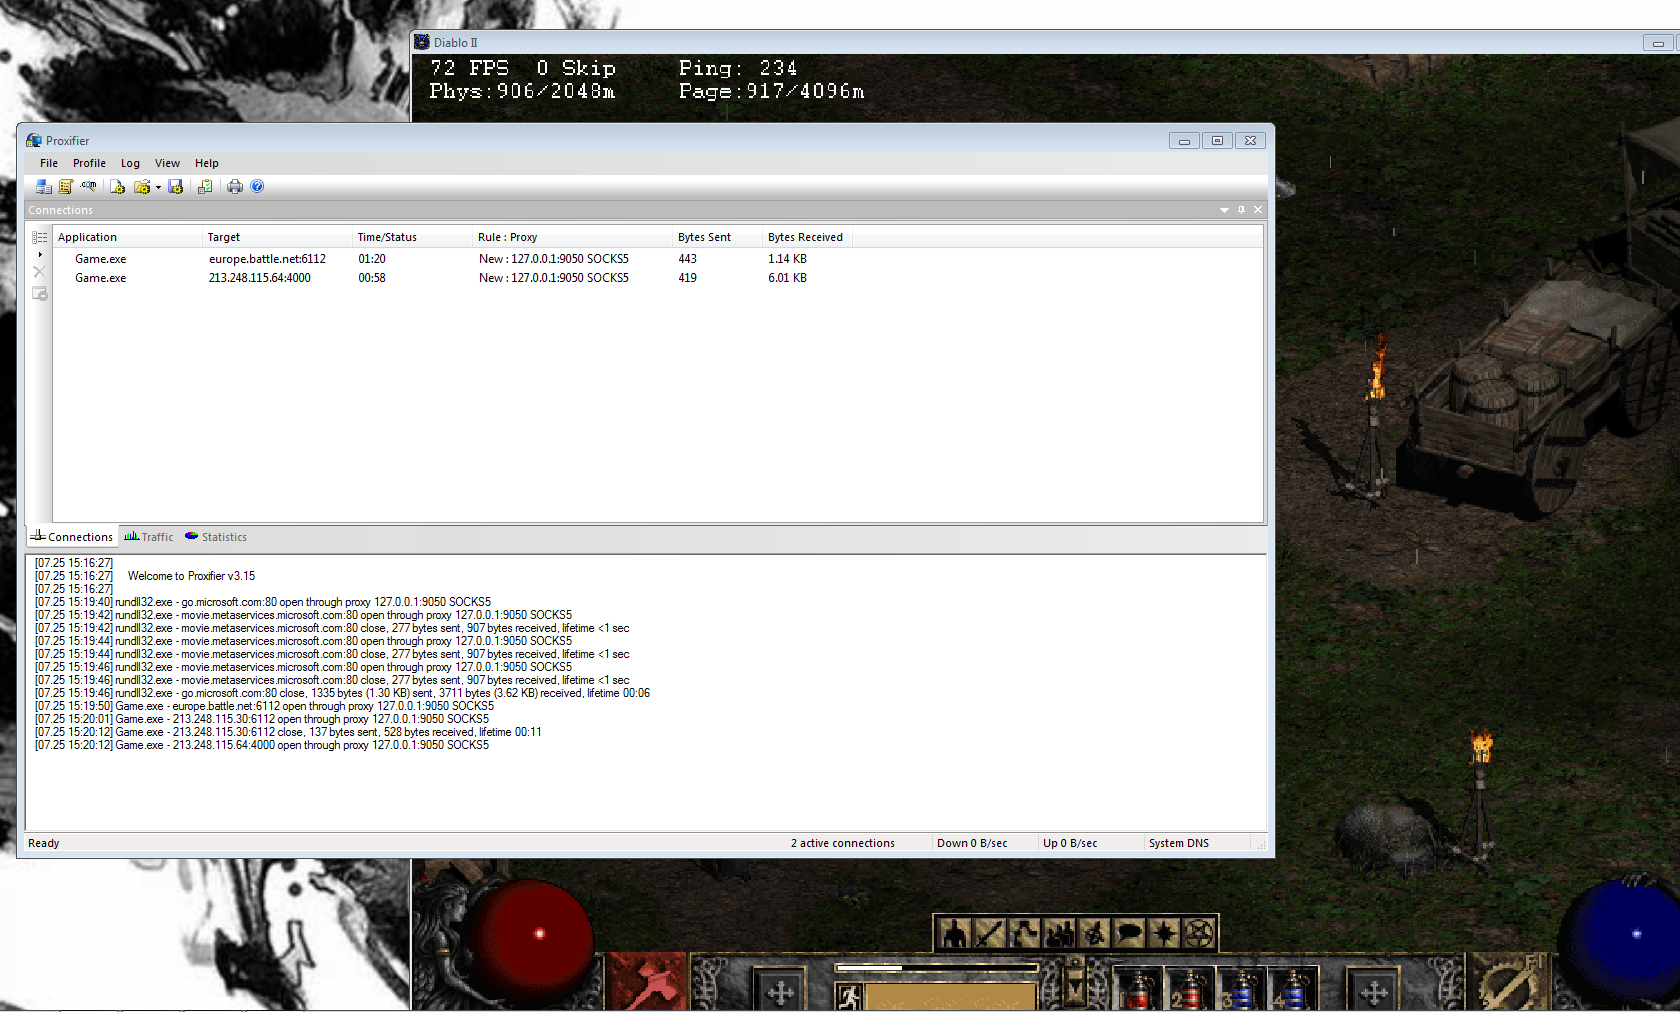Use belt slot 2 red potion
Image resolution: width=1680 pixels, height=1012 pixels.
(1190, 989)
